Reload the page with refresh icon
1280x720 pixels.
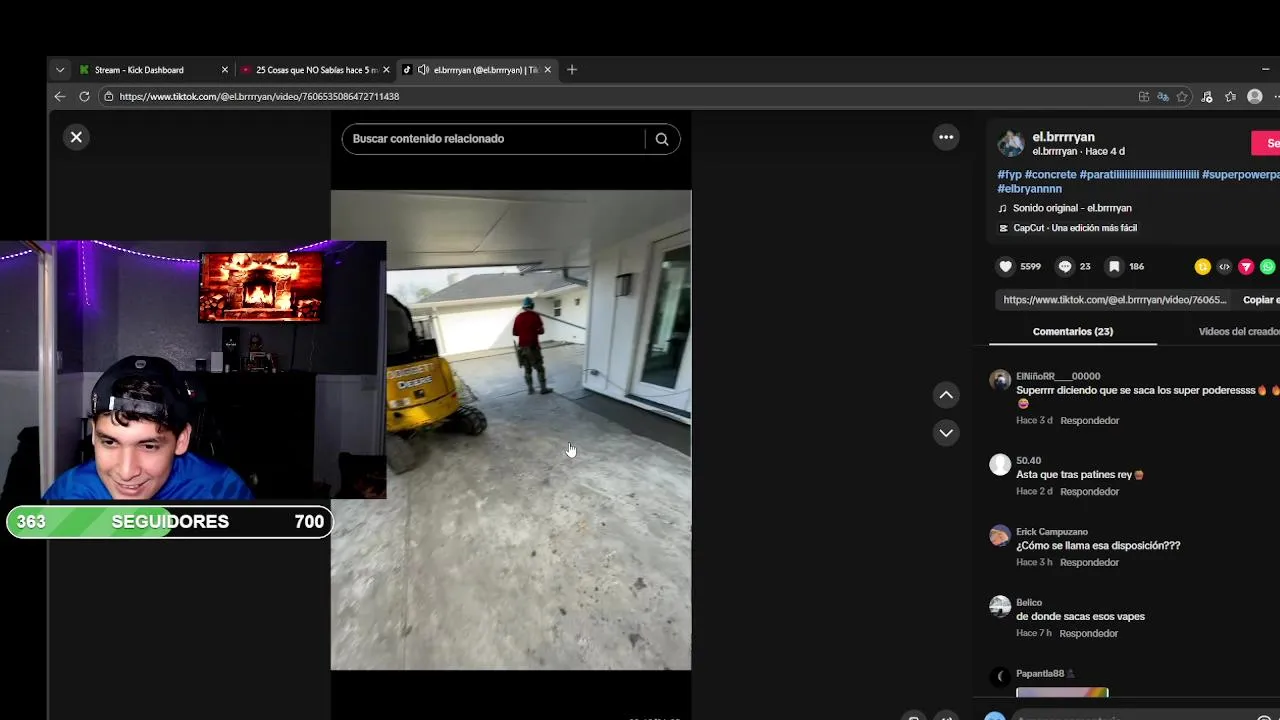pos(84,96)
